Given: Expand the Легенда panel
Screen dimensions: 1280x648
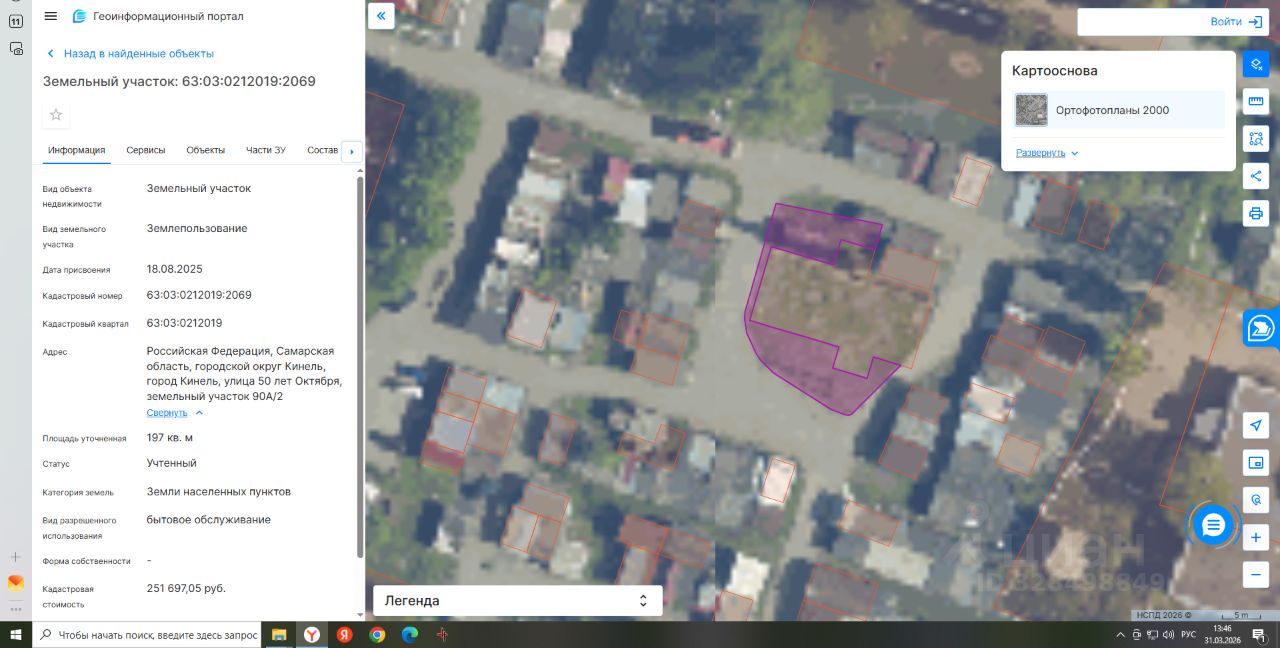Looking at the screenshot, I should pyautogui.click(x=517, y=600).
